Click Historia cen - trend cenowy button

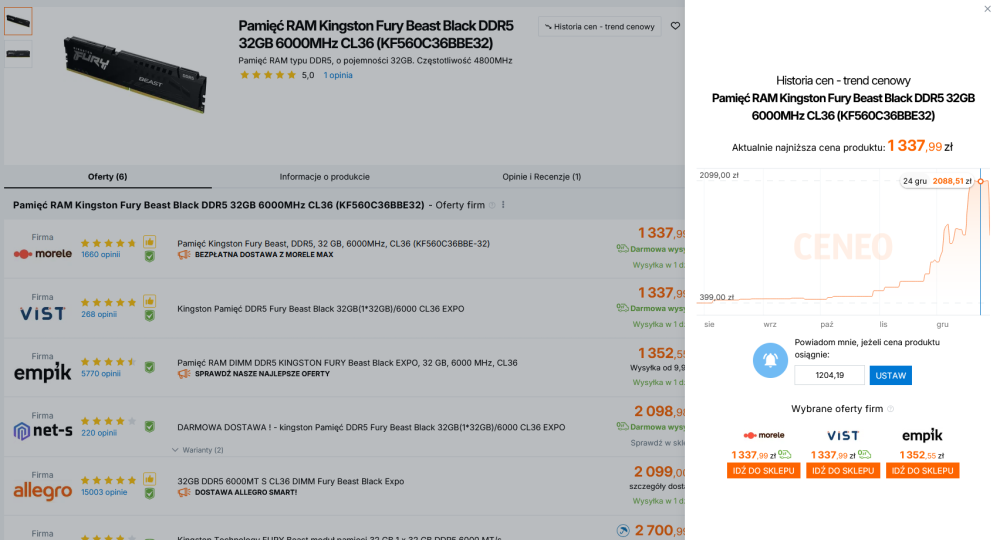pyautogui.click(x=599, y=27)
